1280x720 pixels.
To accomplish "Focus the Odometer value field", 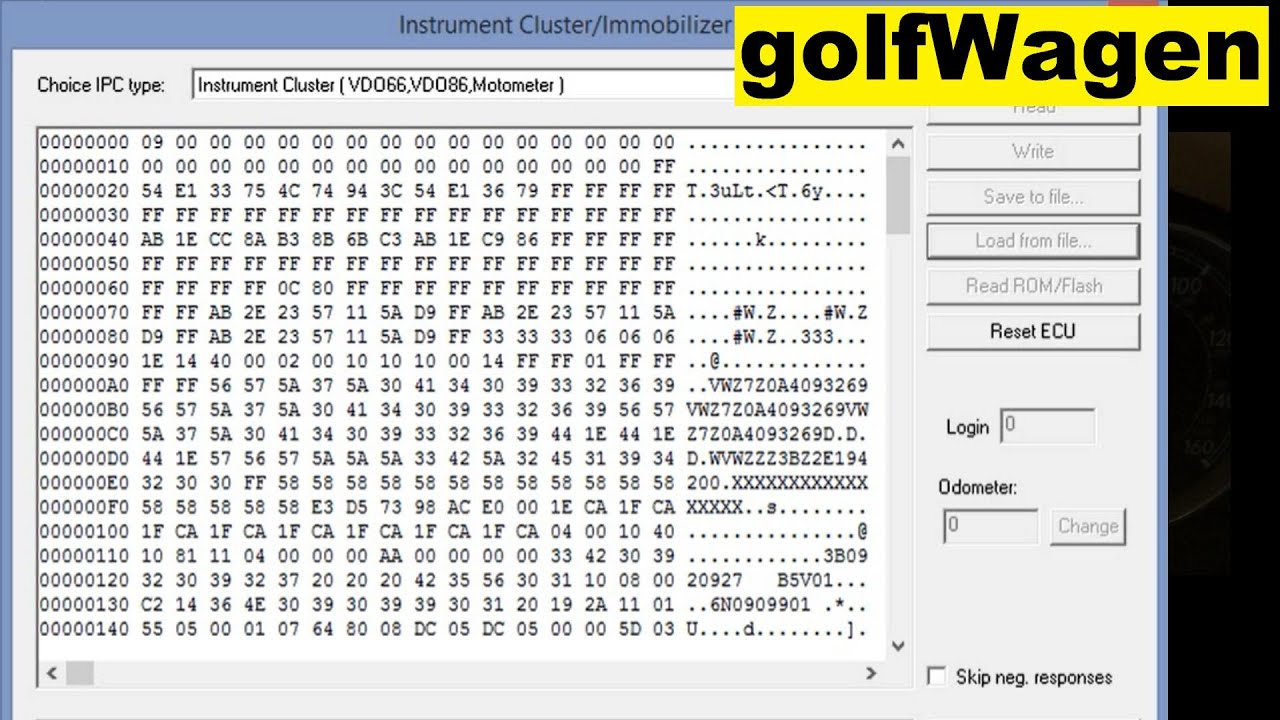I will pos(991,526).
